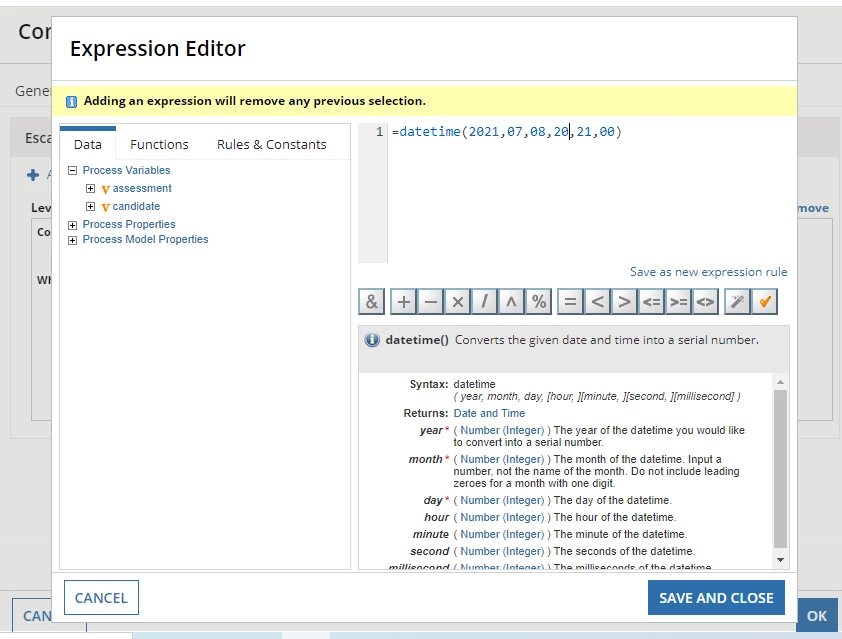Click the 'Returns:' label text
842x639 pixels.
[426, 413]
